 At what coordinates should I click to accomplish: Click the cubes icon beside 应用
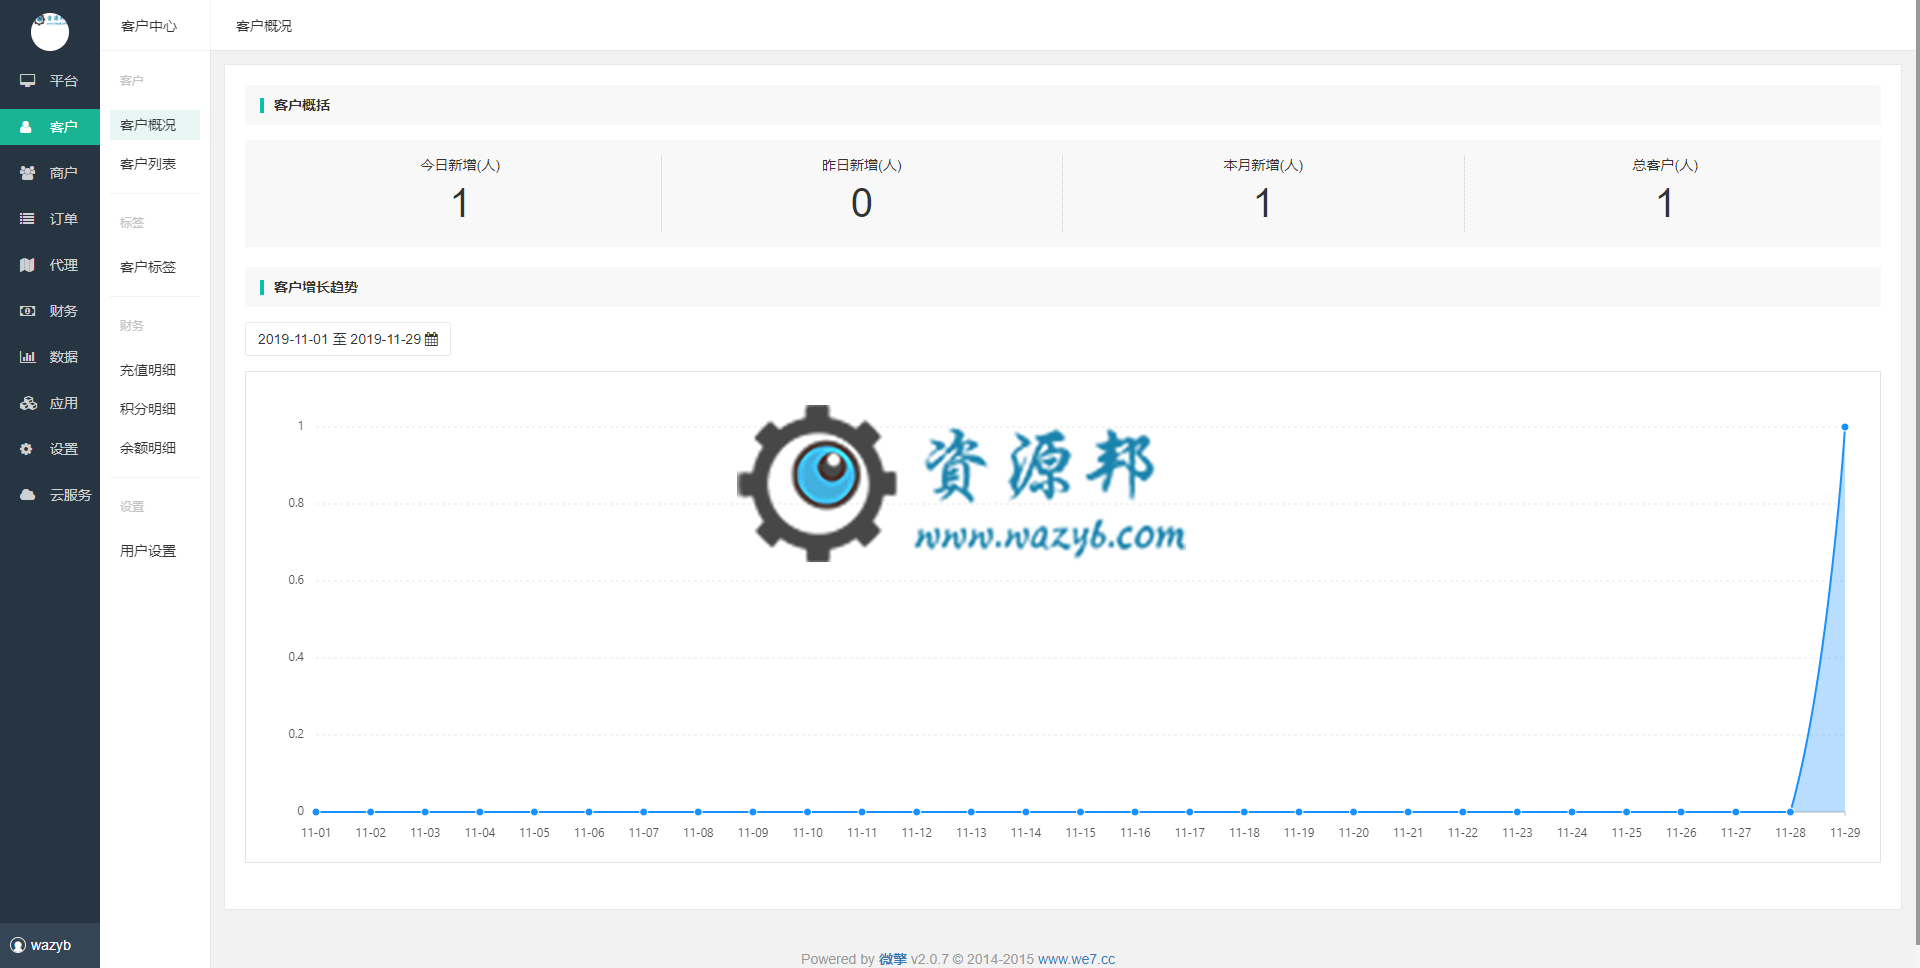[28, 403]
